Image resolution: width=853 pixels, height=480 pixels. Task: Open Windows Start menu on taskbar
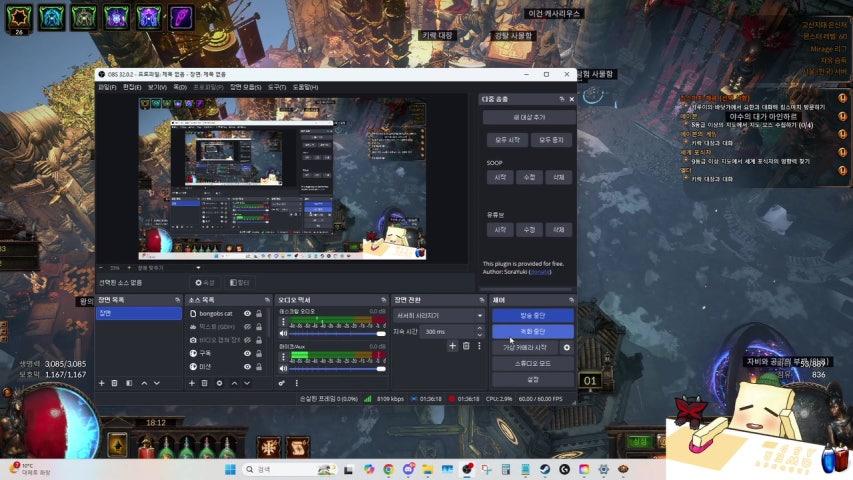230,469
